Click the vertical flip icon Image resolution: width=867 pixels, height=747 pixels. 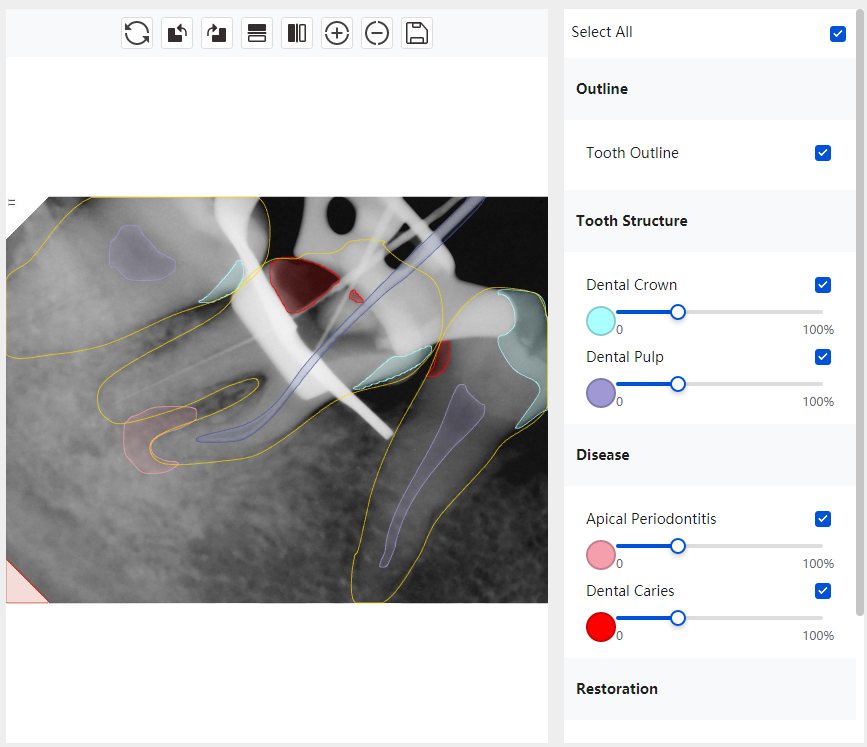(257, 33)
